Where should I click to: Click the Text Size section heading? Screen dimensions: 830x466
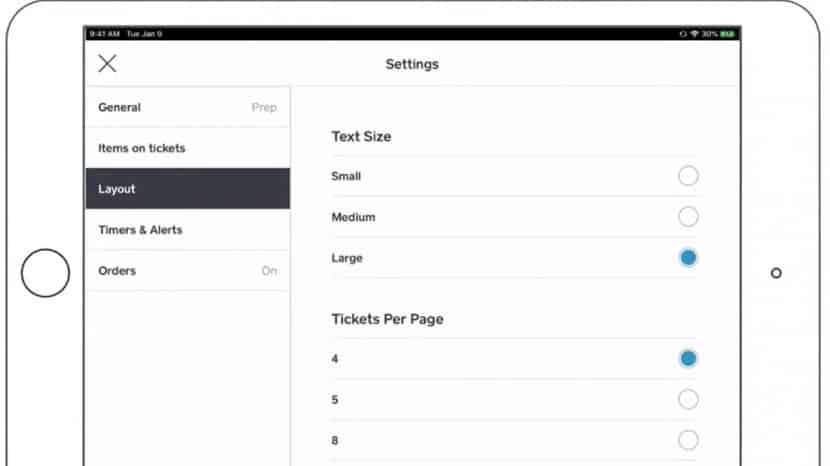click(361, 136)
